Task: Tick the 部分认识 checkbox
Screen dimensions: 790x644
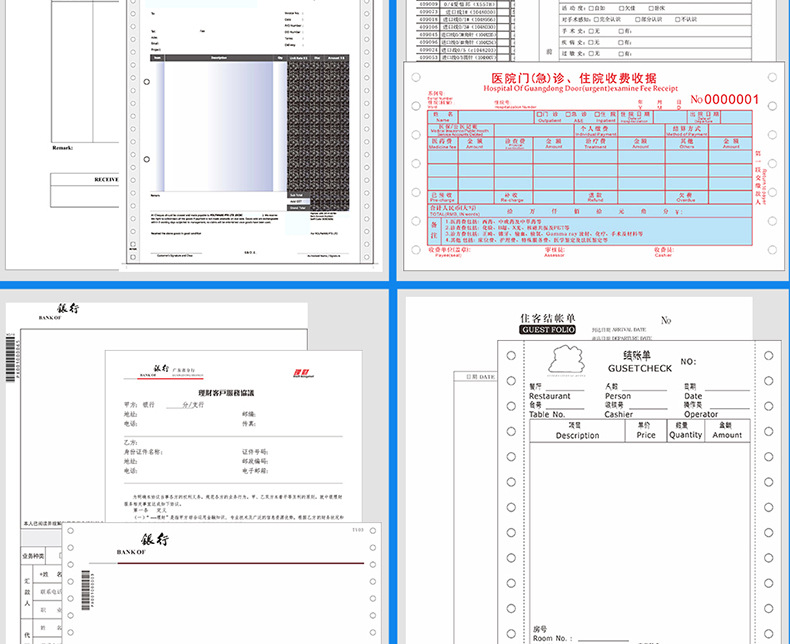Action: (638, 19)
